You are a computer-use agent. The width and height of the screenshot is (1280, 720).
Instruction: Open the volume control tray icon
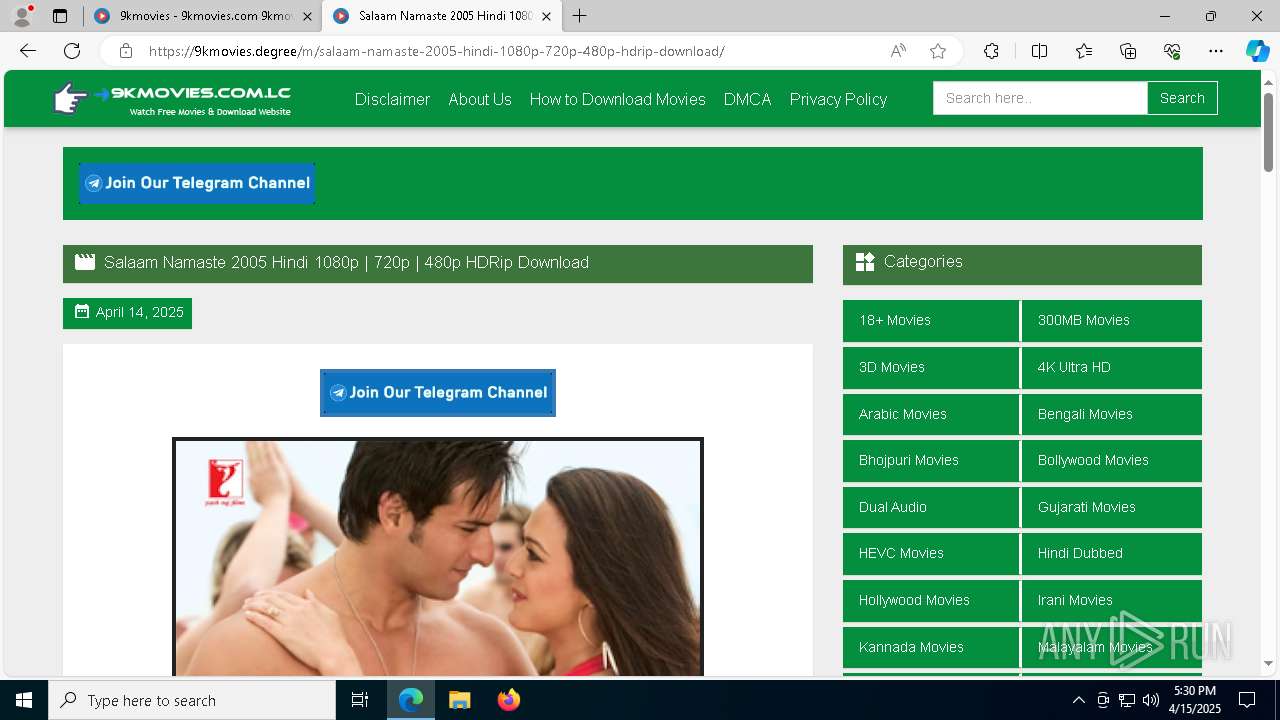(x=1151, y=700)
